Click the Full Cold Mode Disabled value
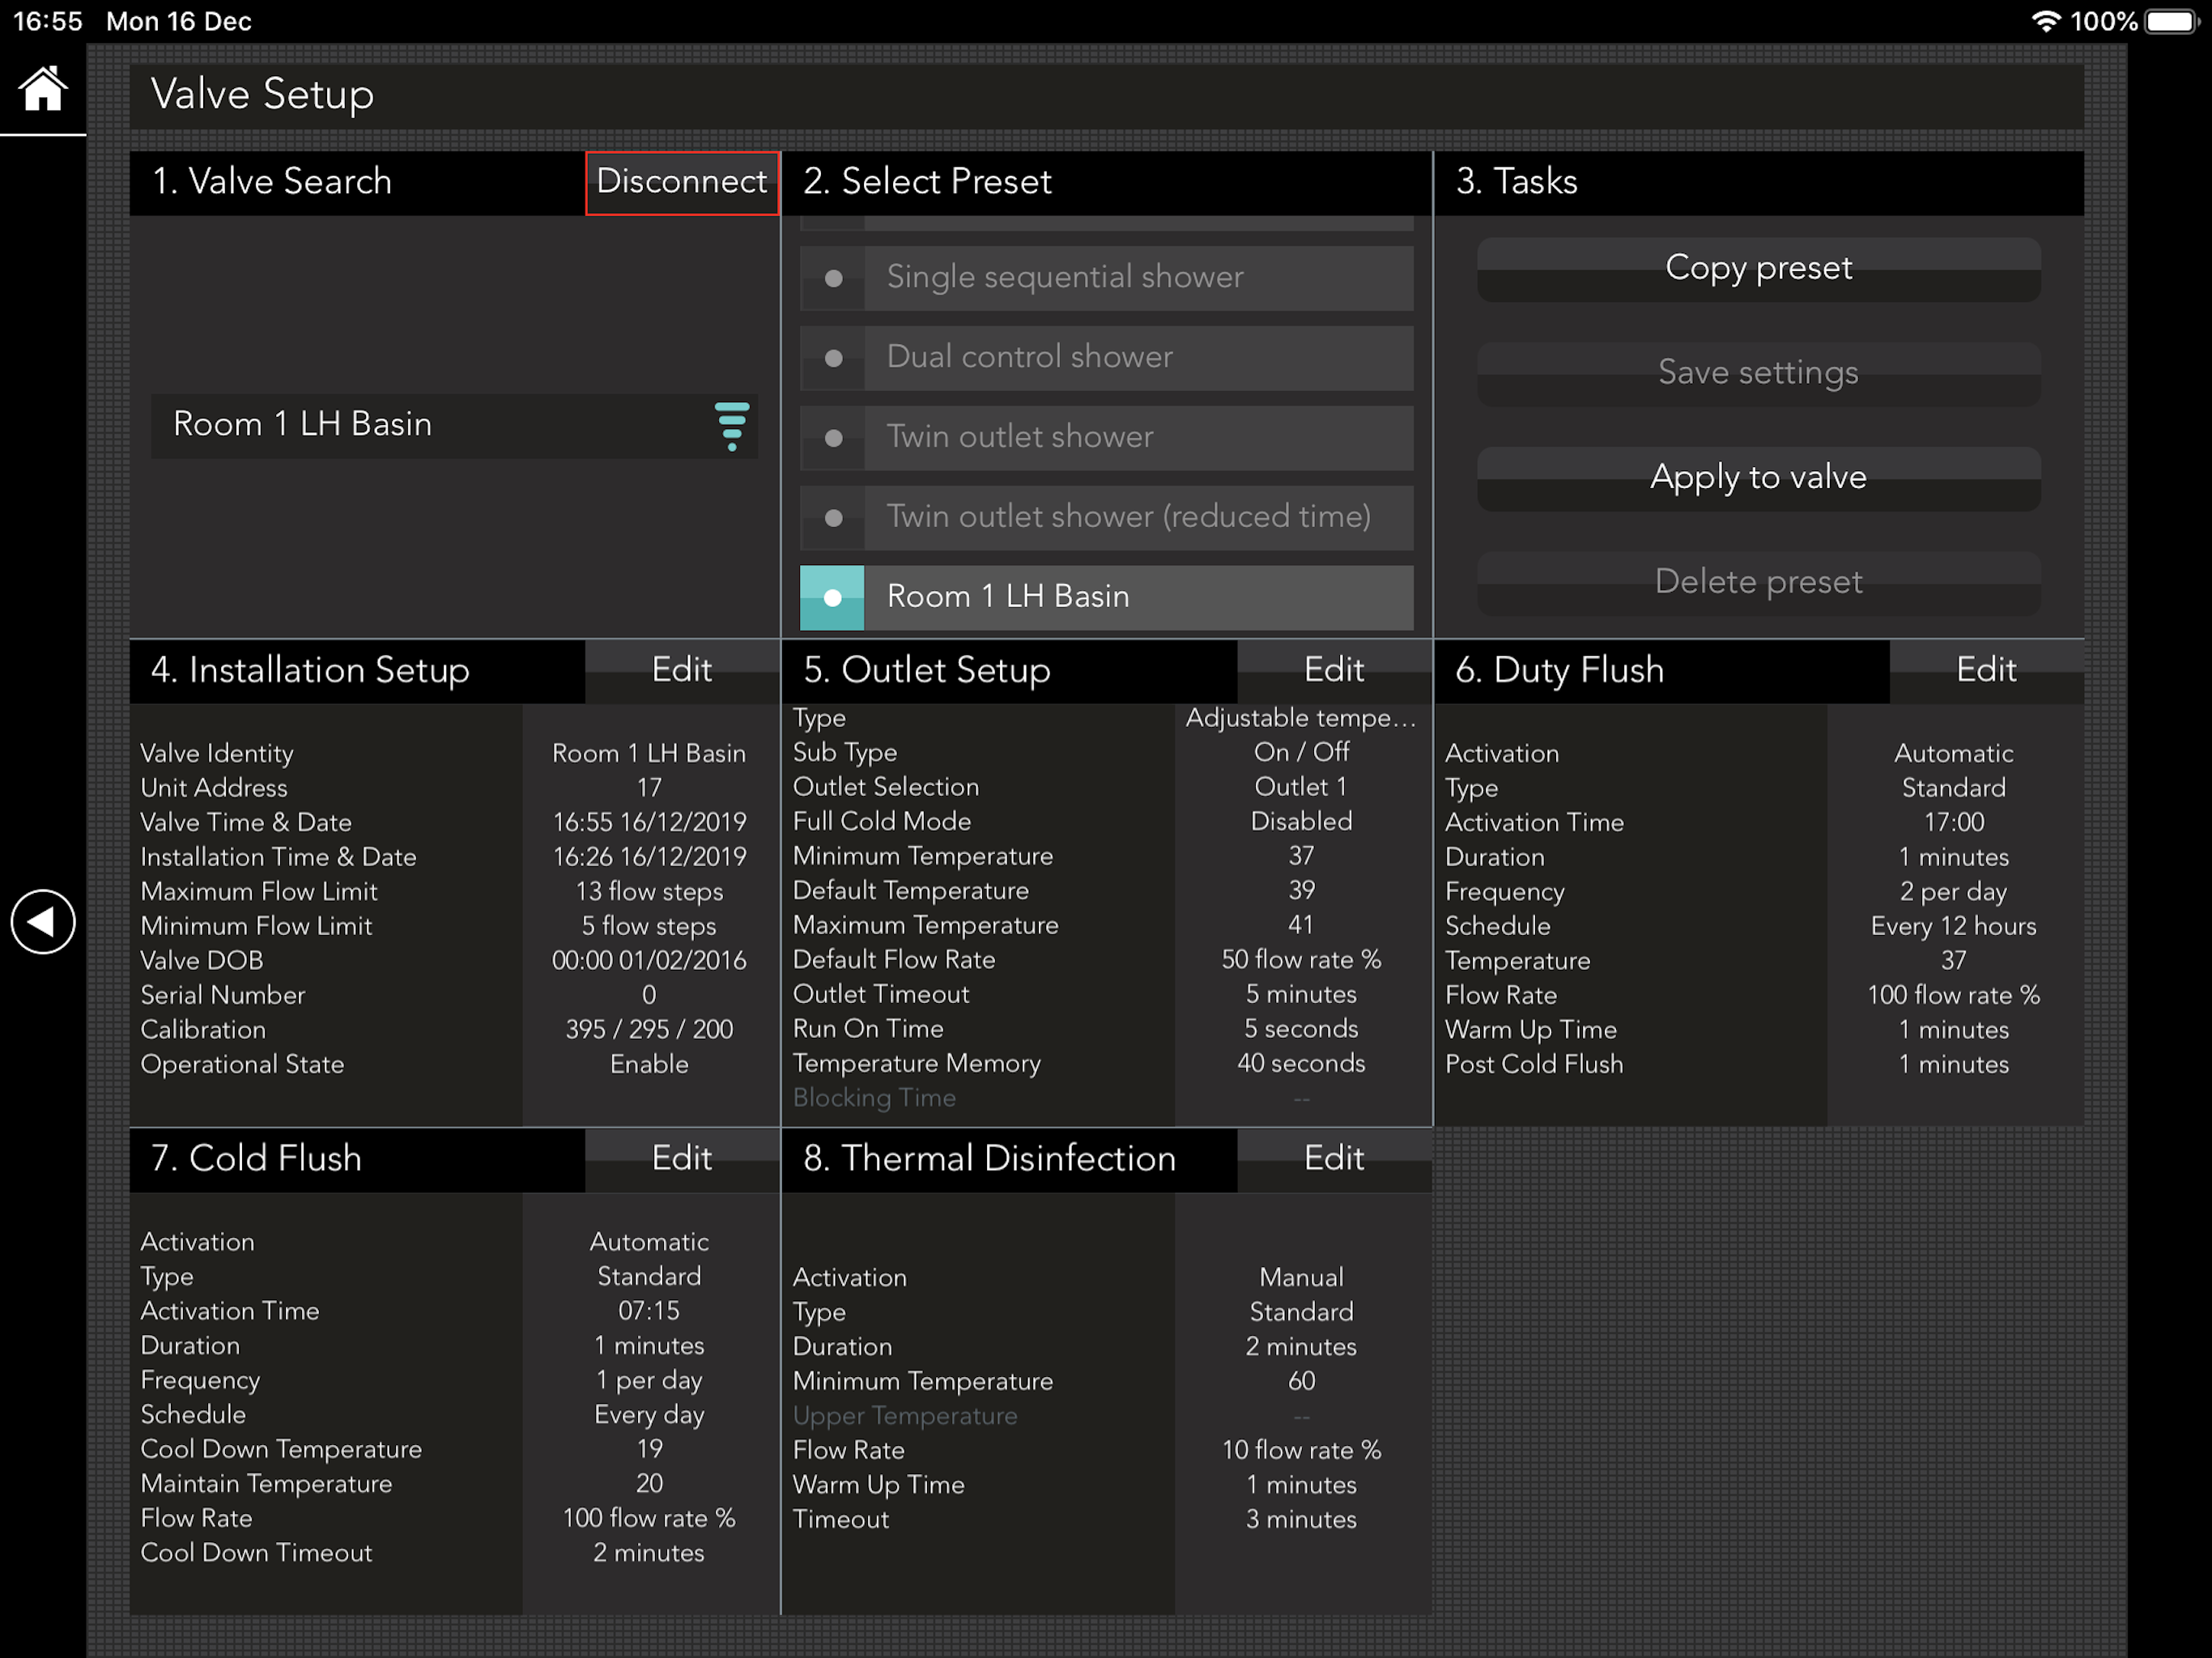2212x1658 pixels. (1301, 821)
